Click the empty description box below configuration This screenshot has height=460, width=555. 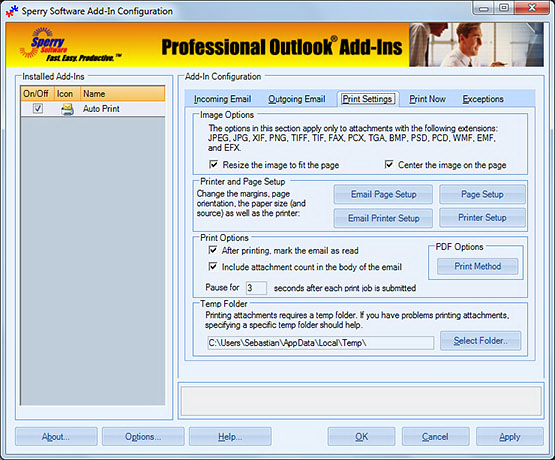coord(361,401)
